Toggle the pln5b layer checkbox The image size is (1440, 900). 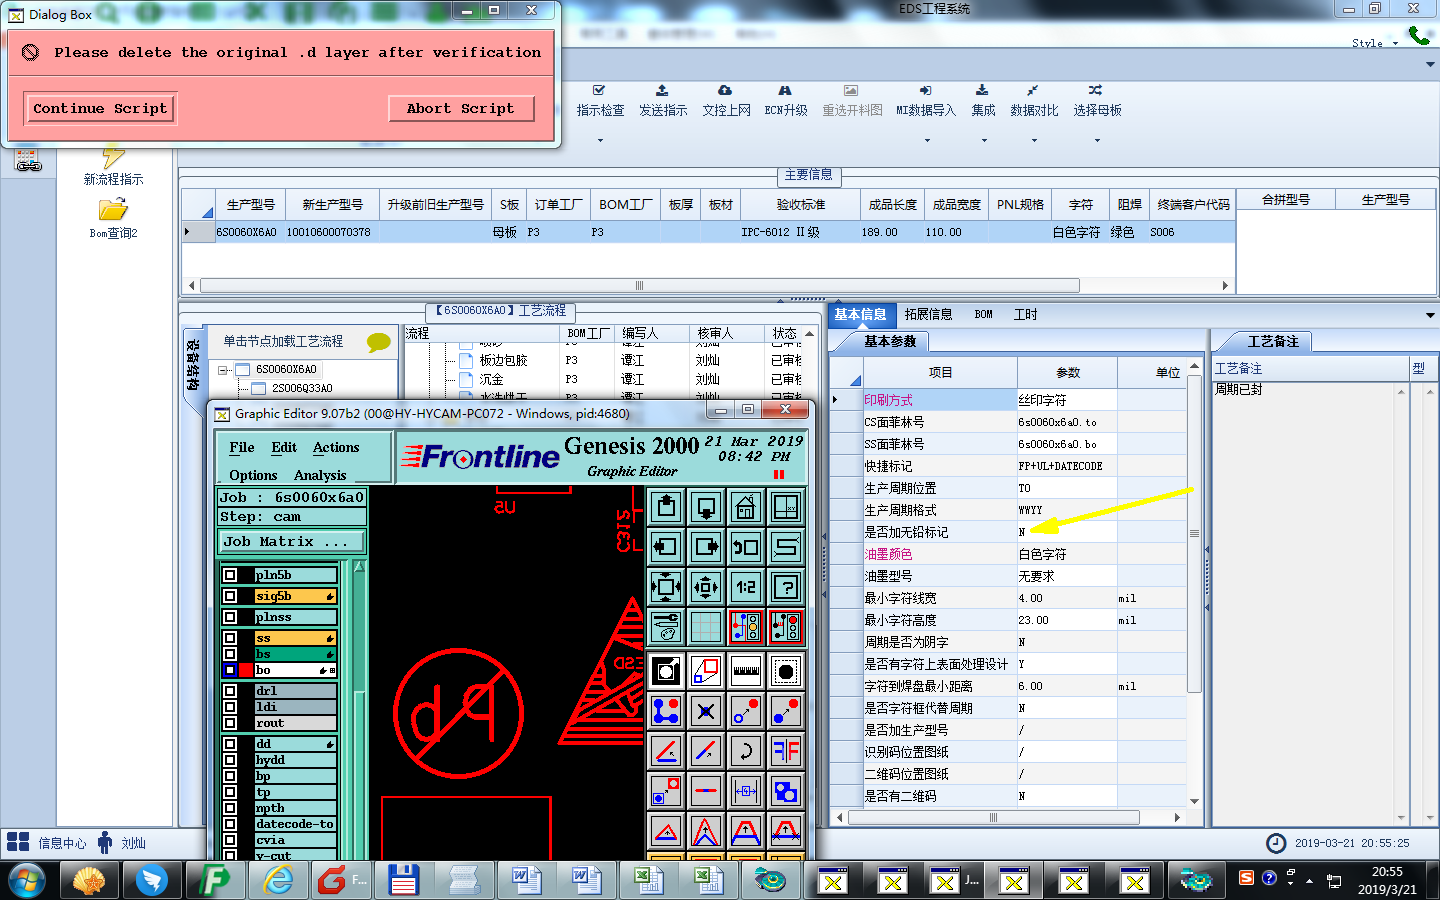tap(230, 575)
